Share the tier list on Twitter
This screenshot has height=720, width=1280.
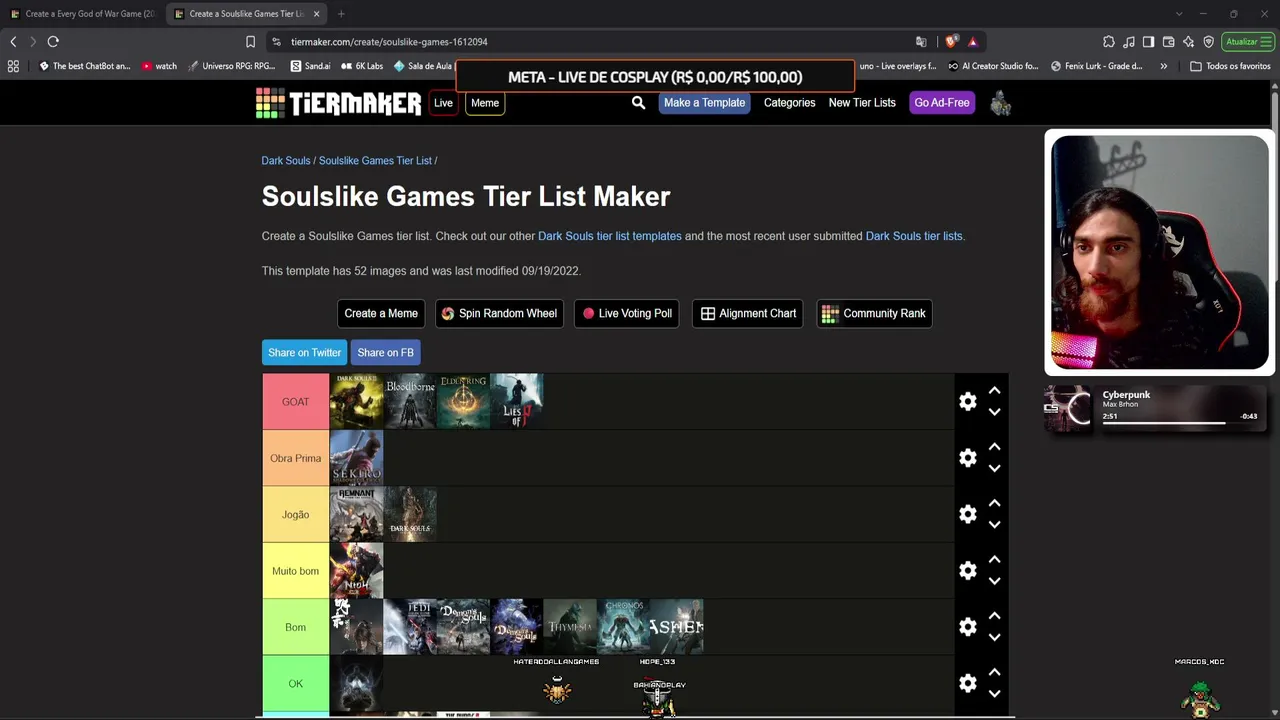(304, 352)
